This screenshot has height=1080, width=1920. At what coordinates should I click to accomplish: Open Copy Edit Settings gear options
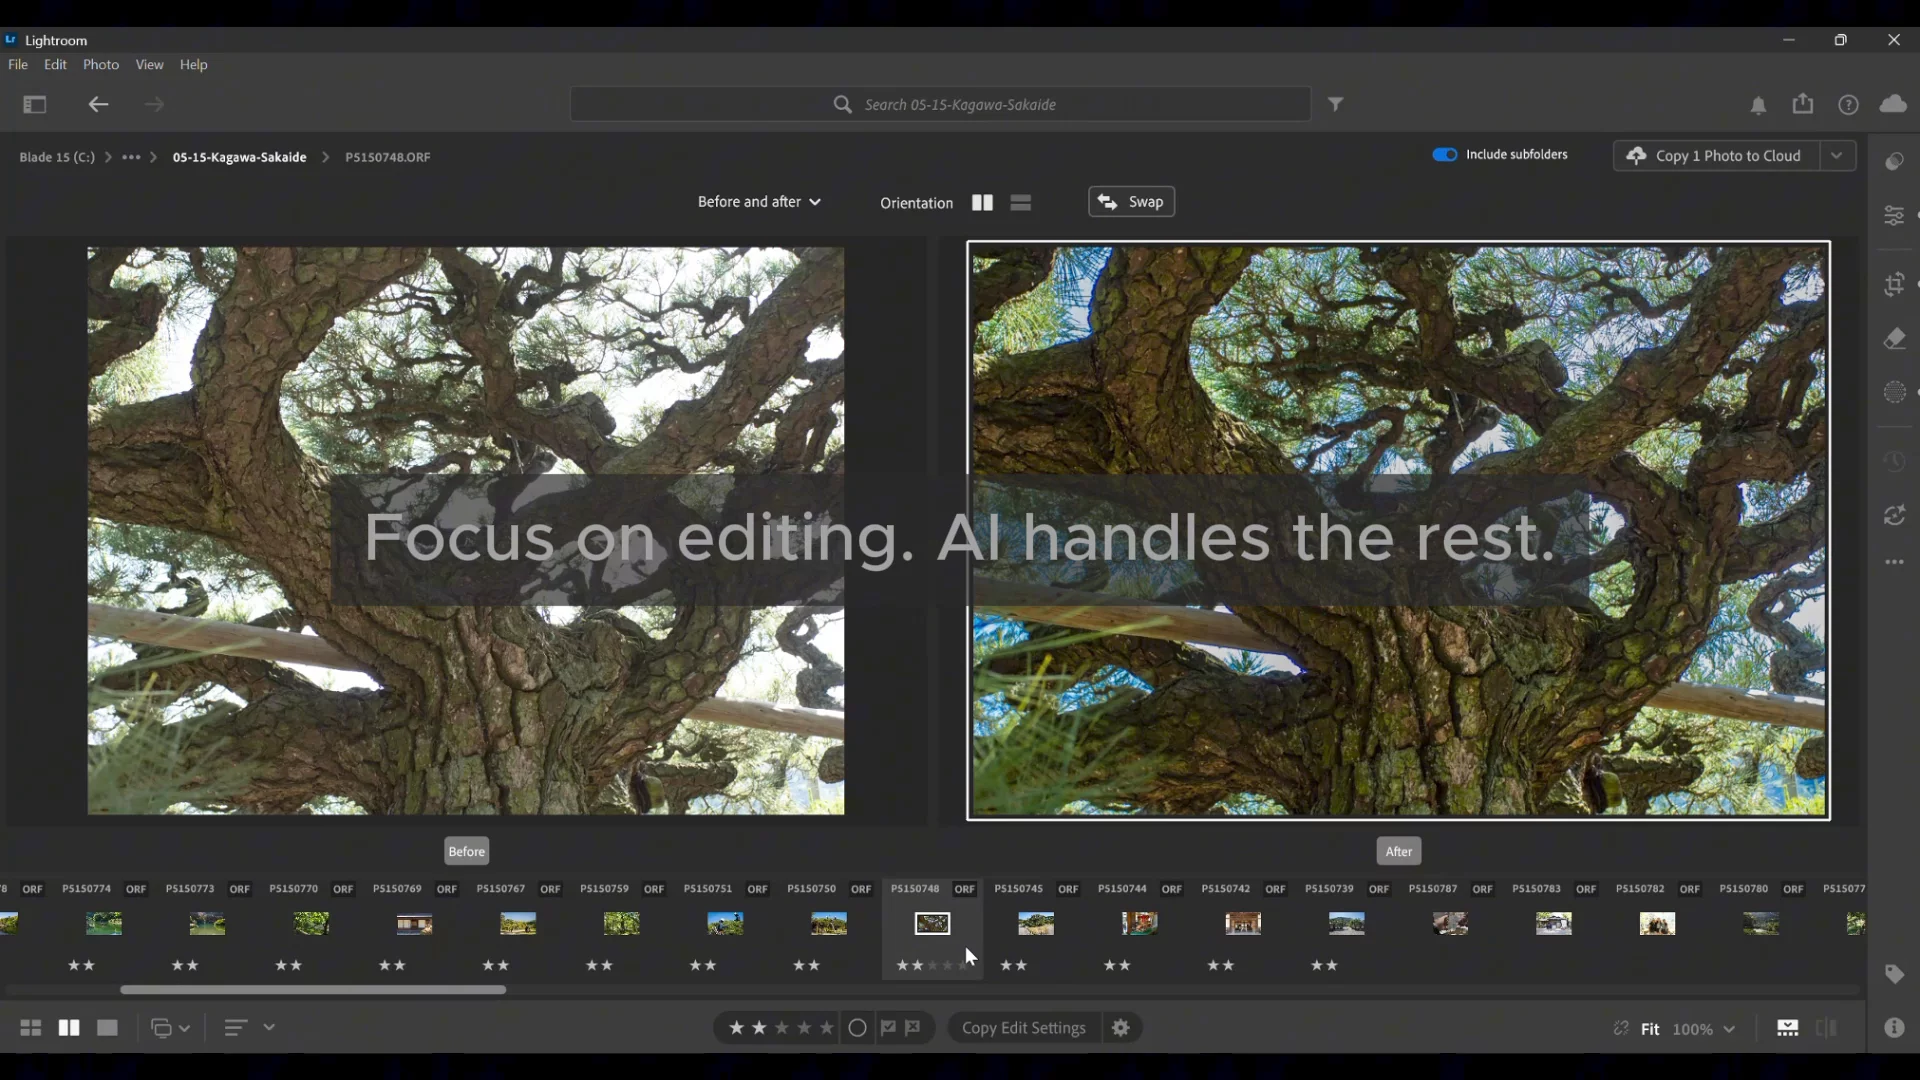click(1121, 1028)
